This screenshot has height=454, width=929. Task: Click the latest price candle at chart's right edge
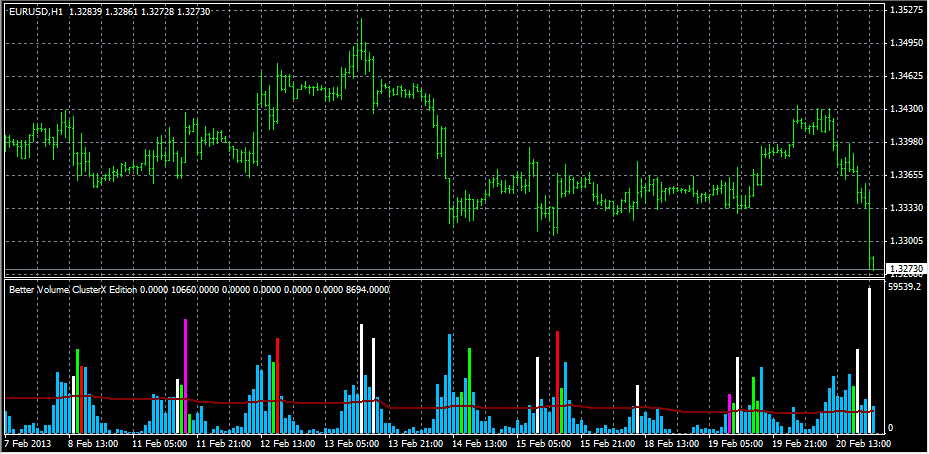[872, 262]
